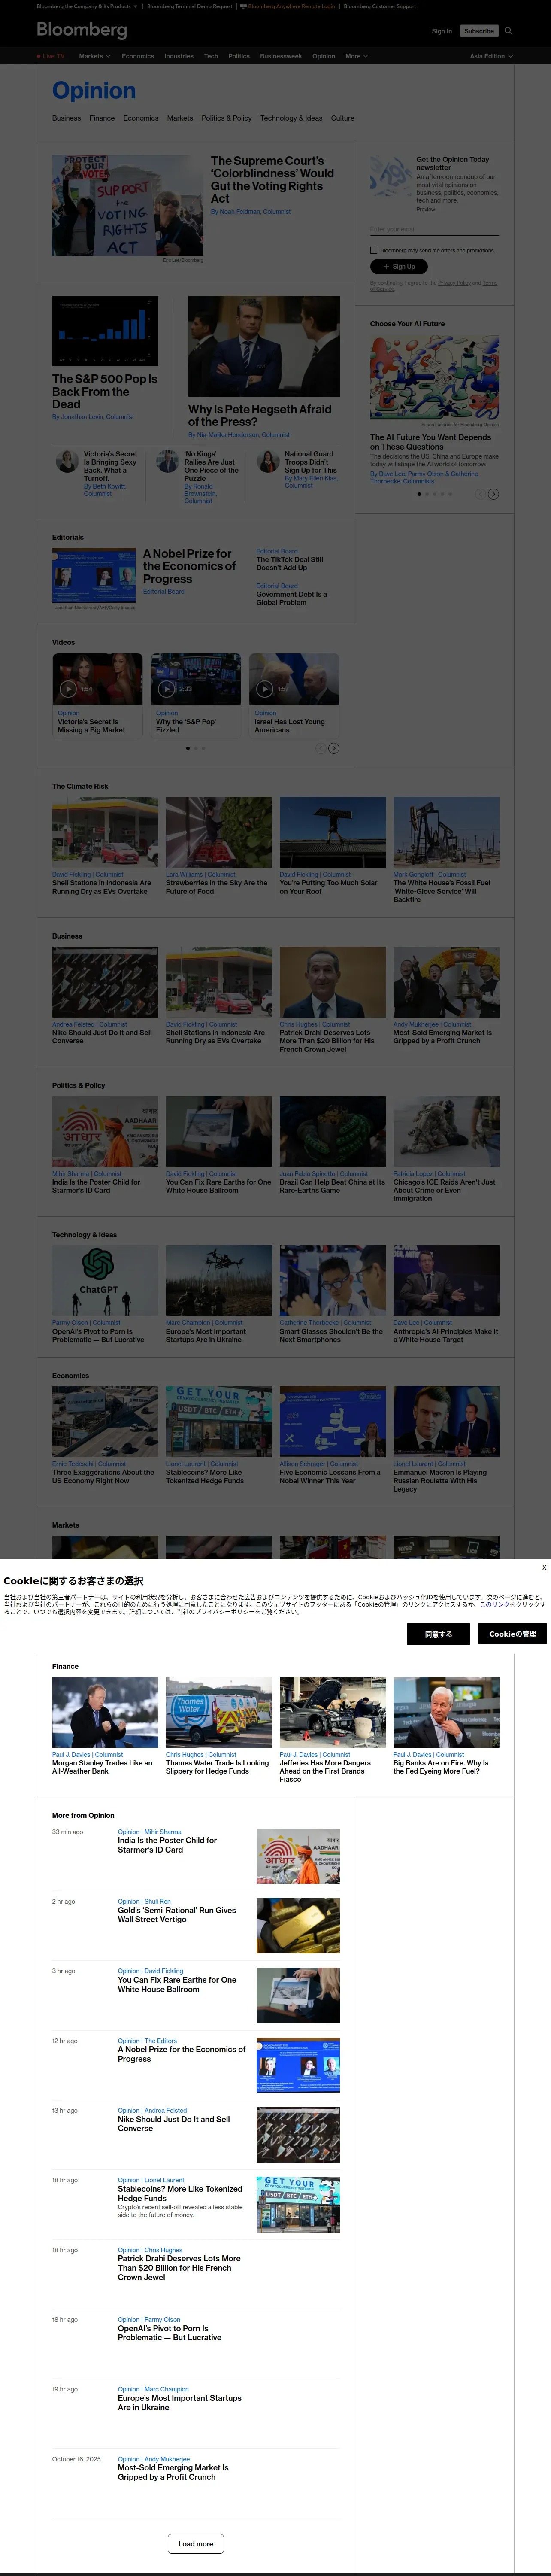Open the S&P 500 chart thumbnail
This screenshot has width=551, height=2576.
pos(105,331)
